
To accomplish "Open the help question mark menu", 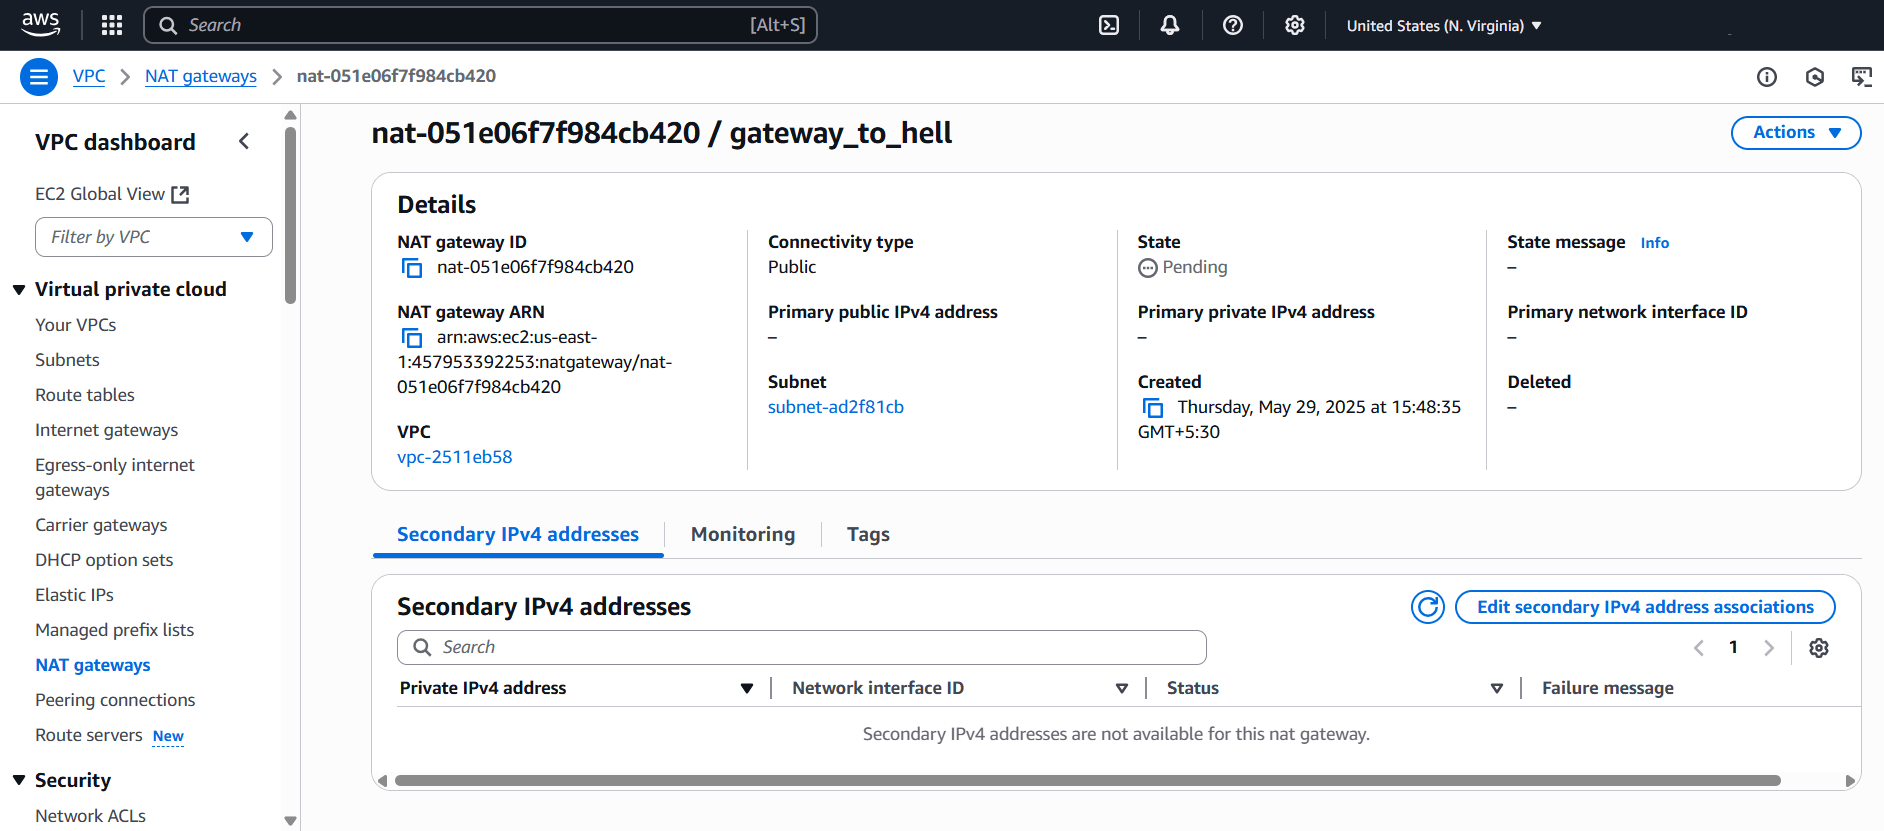I will 1232,25.
